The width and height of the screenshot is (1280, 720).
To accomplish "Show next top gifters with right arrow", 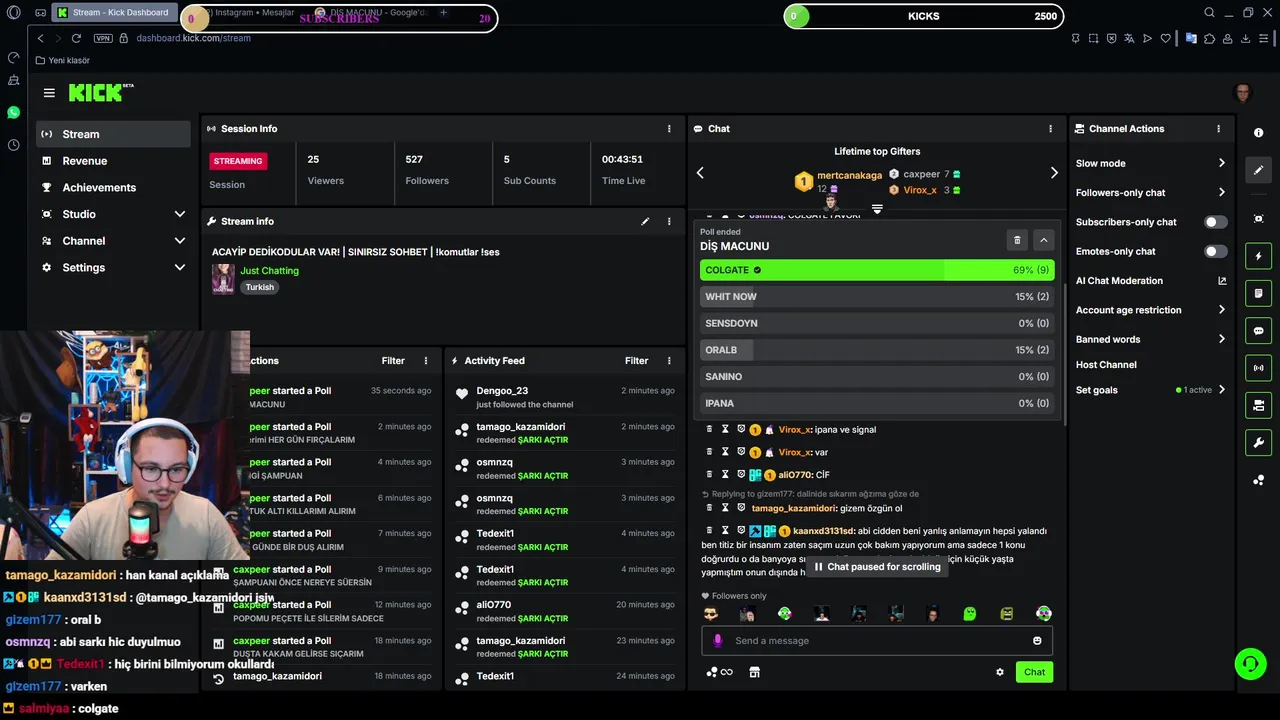I will pos(1054,173).
